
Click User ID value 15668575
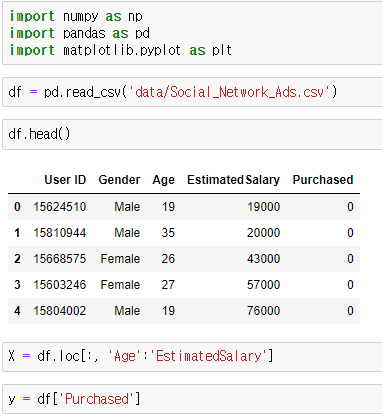[x=60, y=259]
